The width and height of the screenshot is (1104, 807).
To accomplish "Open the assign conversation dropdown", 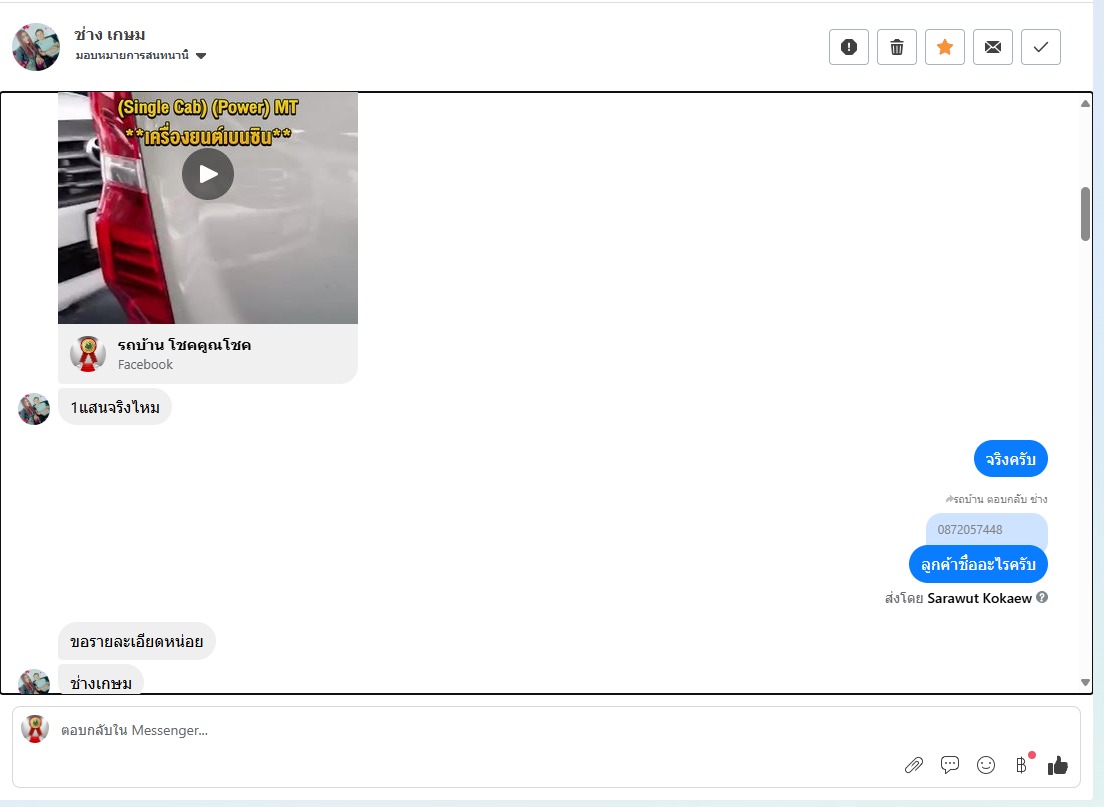I will (x=141, y=56).
